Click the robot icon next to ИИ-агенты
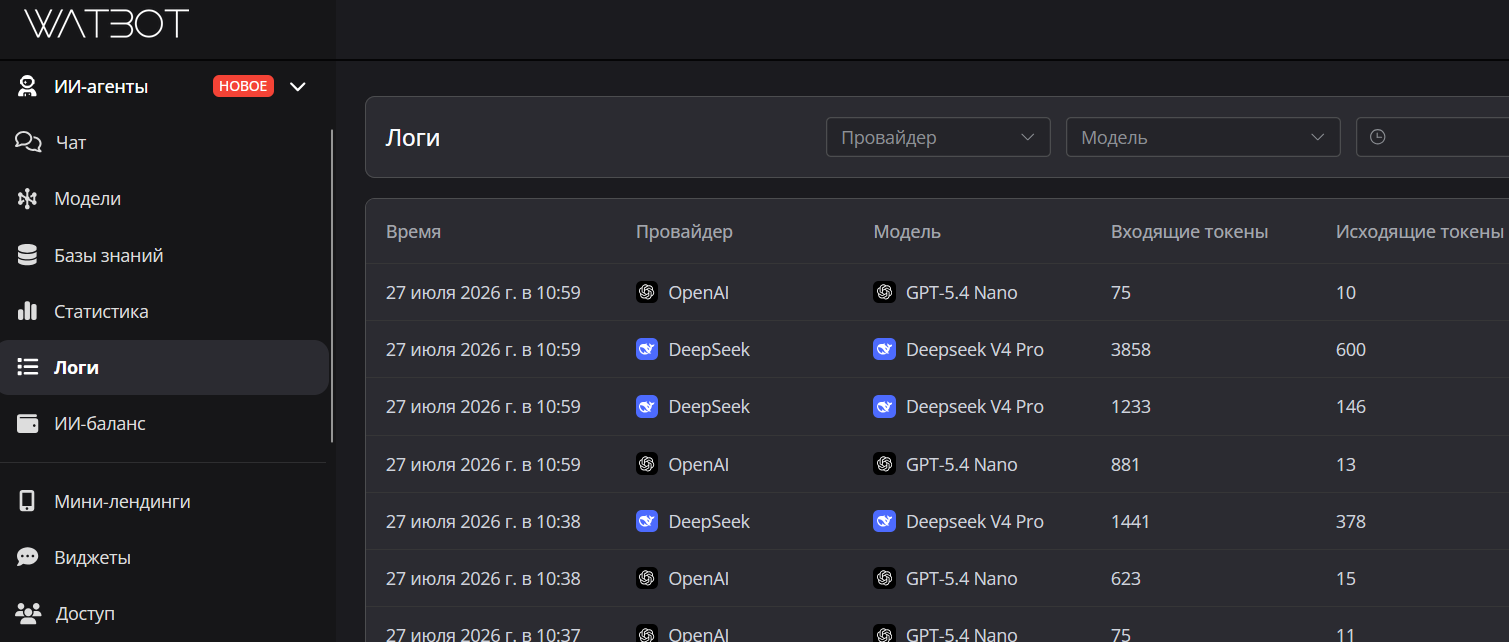 tap(28, 87)
